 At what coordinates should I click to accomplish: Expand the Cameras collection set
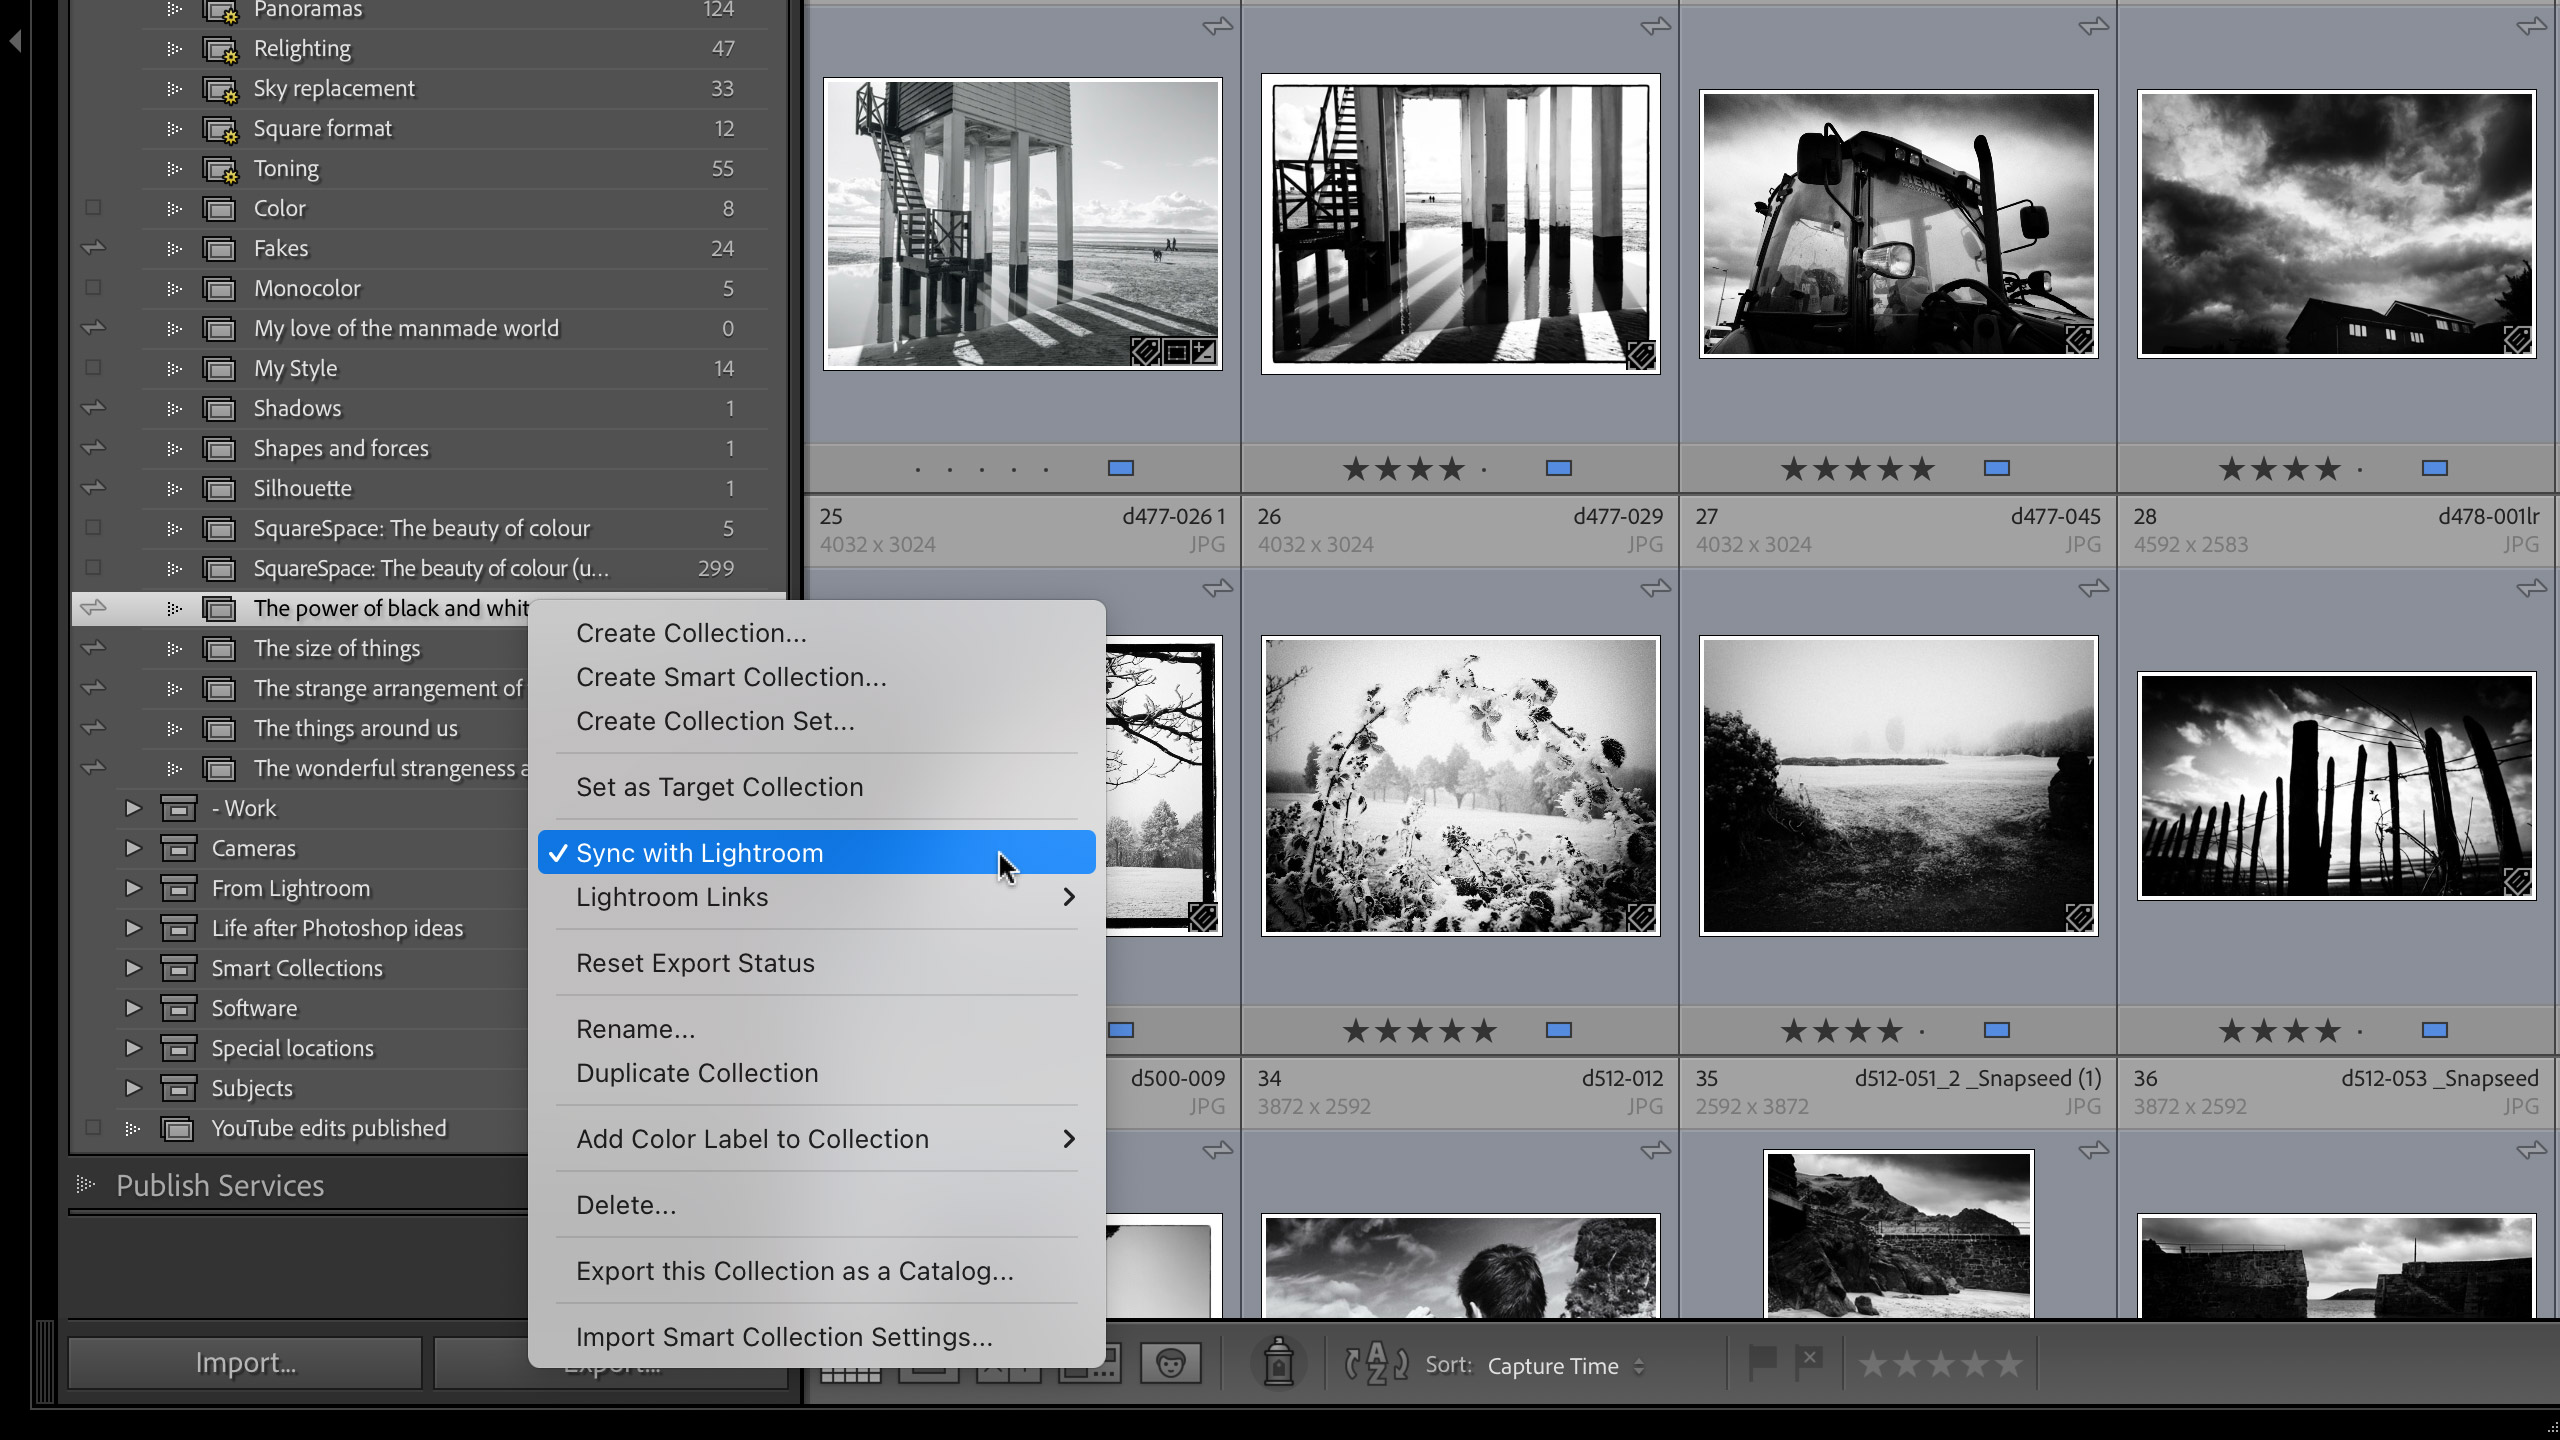click(x=132, y=848)
